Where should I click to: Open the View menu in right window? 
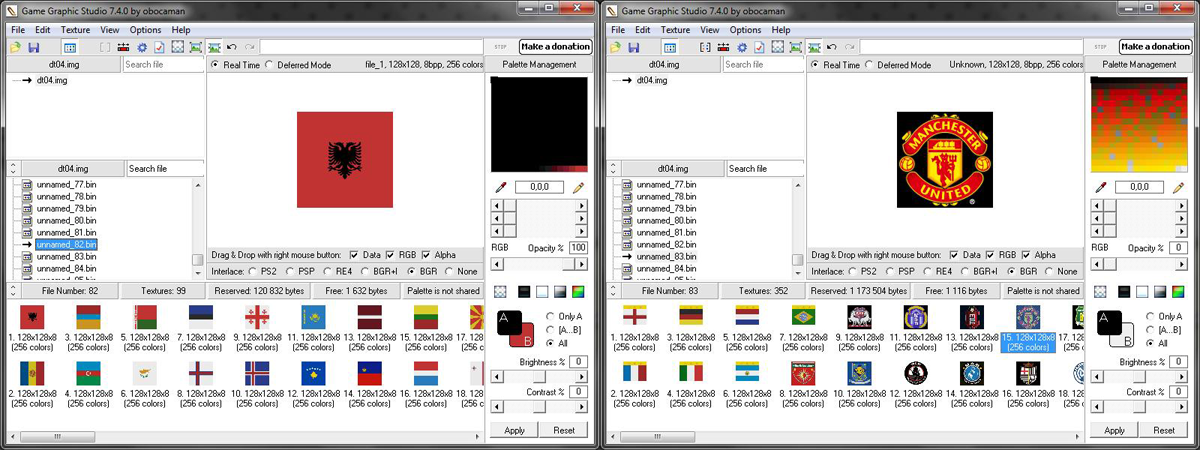pos(709,30)
